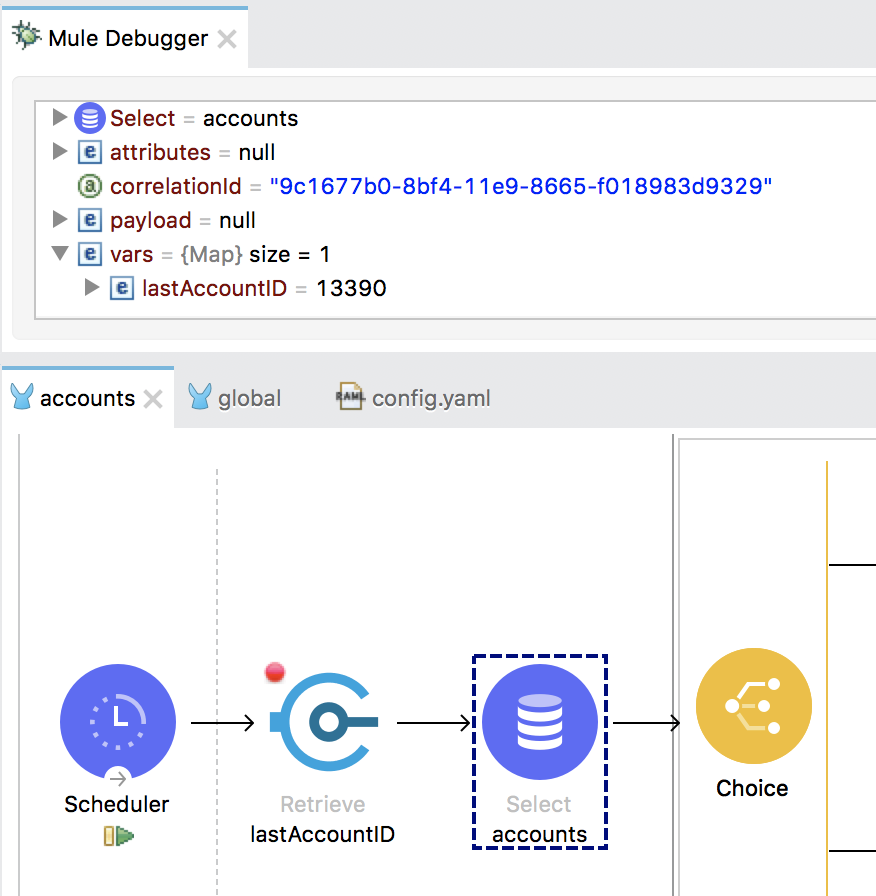Click the Mule icon on accounts tab
Image resolution: width=876 pixels, height=896 pixels.
pos(22,396)
